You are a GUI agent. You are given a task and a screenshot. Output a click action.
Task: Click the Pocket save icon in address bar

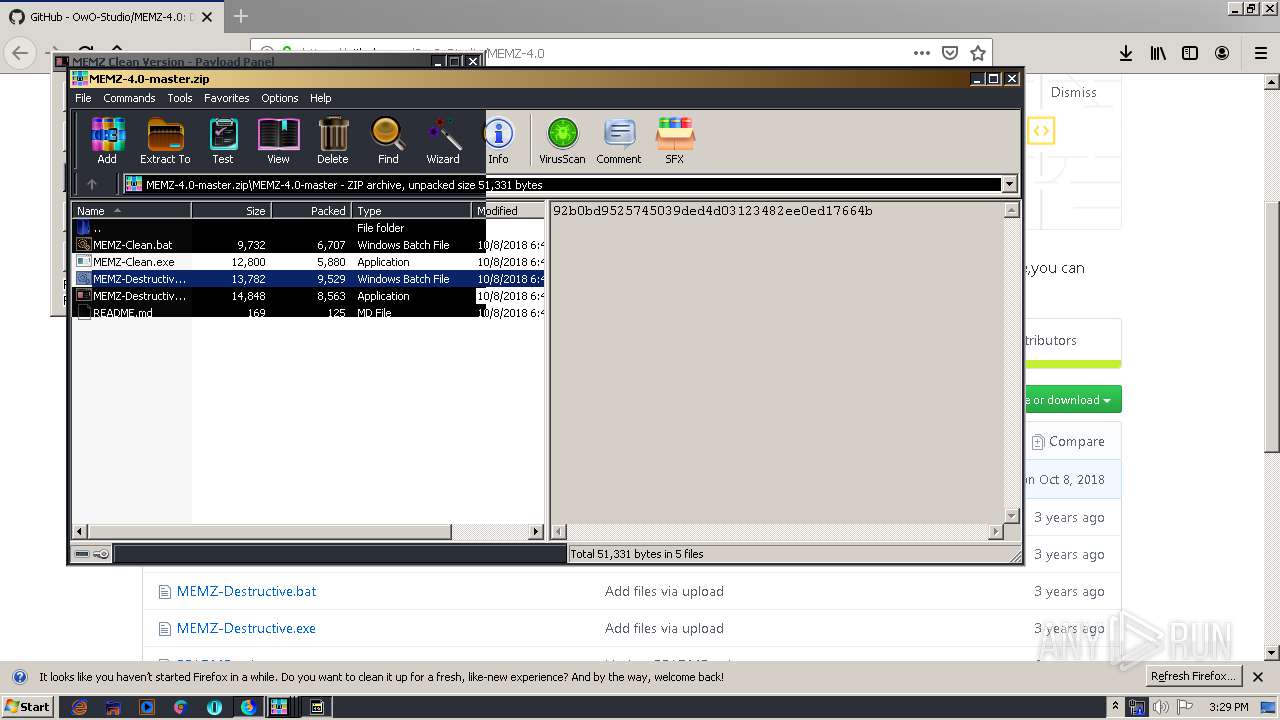[950, 53]
